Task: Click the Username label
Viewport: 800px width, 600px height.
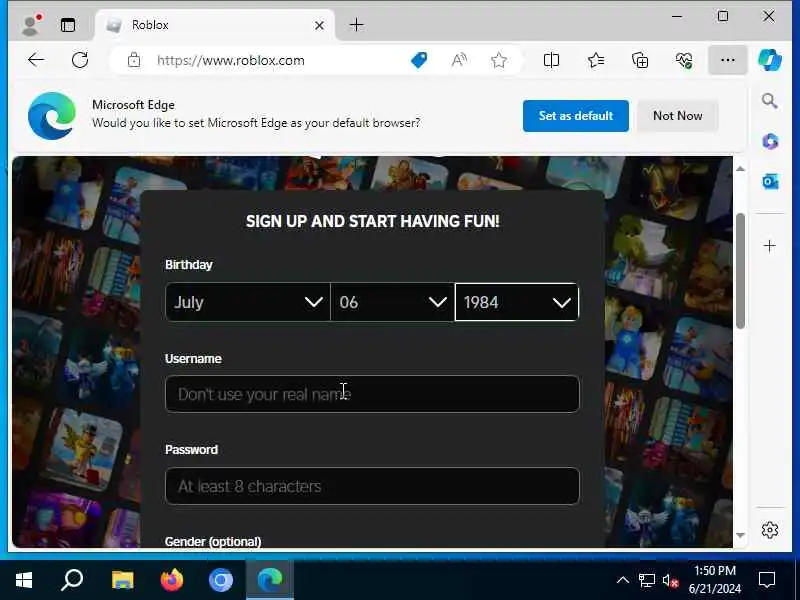Action: point(193,359)
